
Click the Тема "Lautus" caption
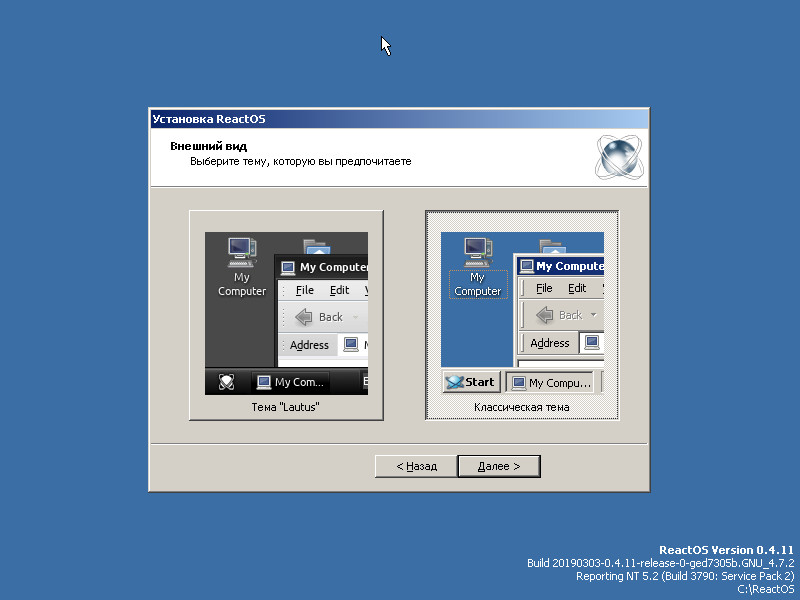tap(285, 407)
